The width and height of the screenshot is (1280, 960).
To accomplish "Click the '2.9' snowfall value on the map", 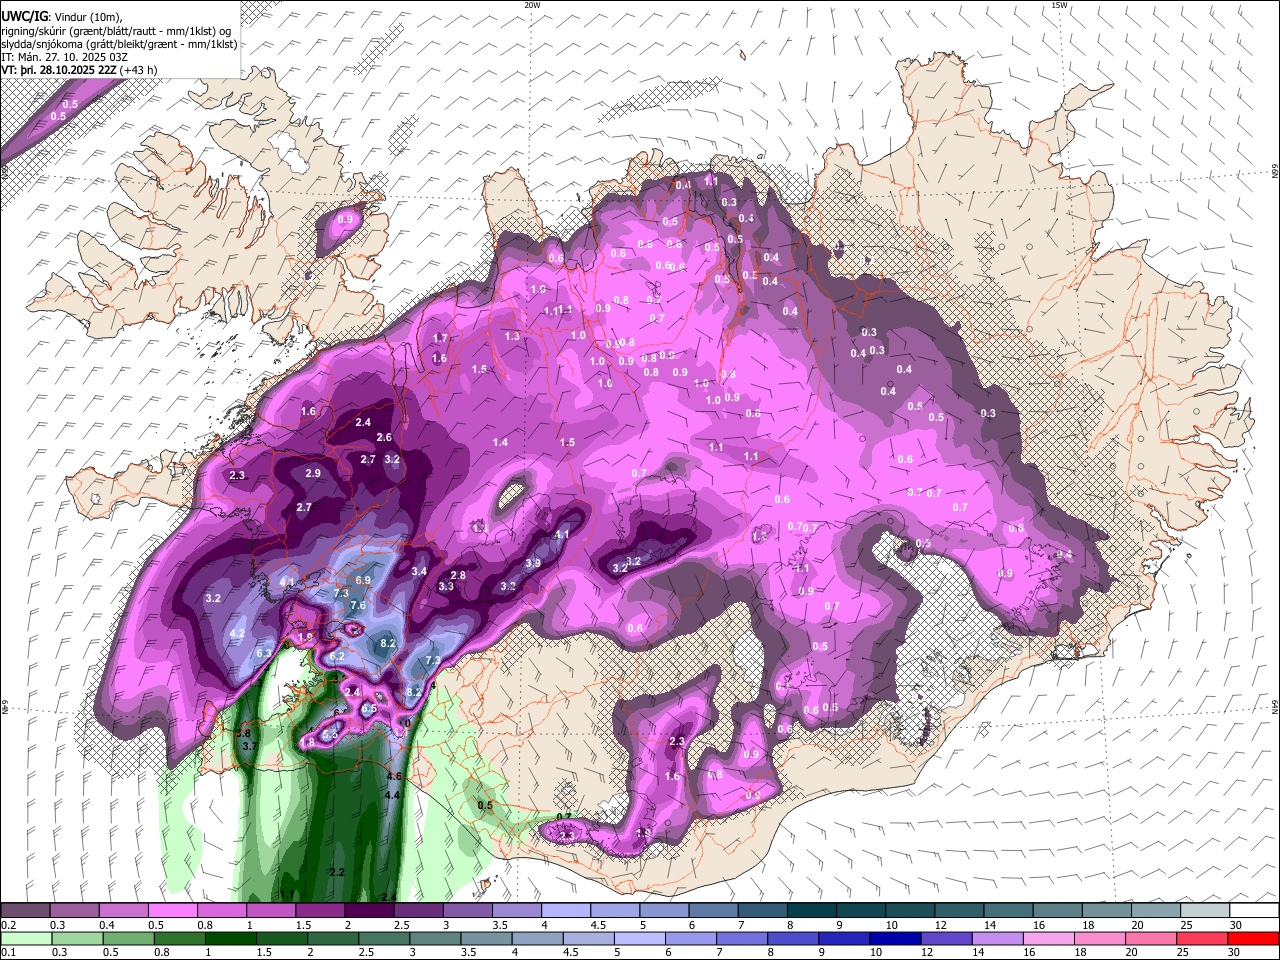I will [313, 473].
